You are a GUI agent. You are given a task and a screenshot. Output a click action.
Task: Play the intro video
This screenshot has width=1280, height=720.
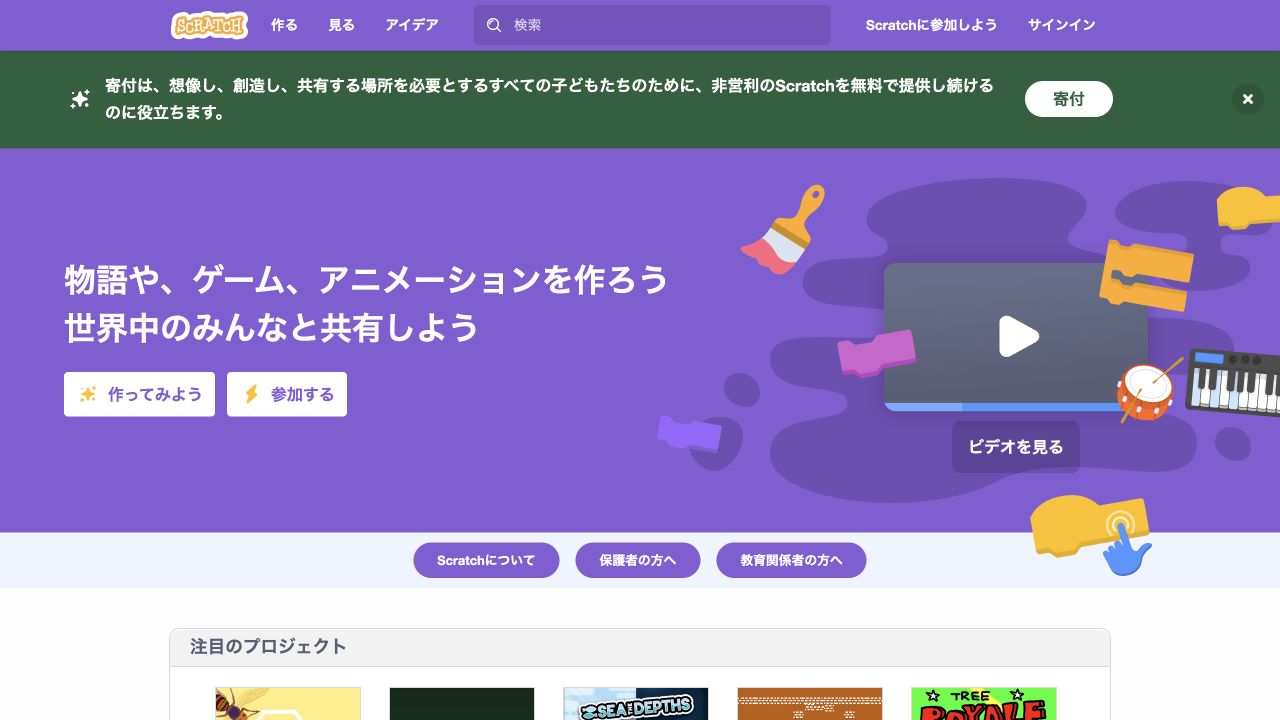pos(1019,336)
